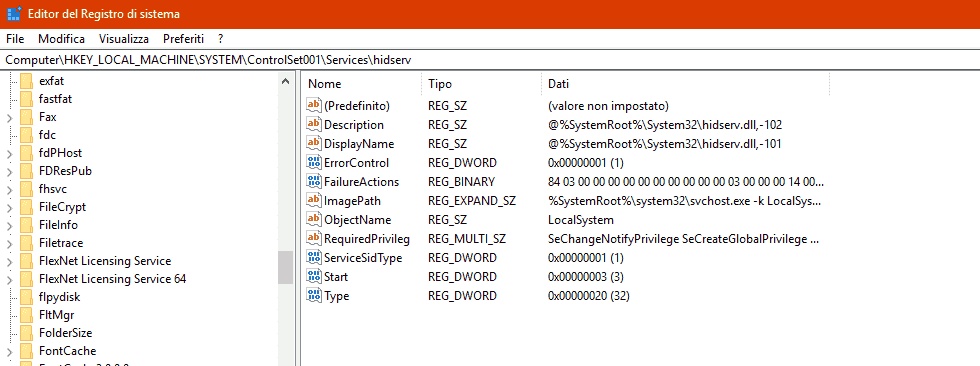Select the fdPHost folder icon
The height and width of the screenshot is (366, 980).
coord(26,153)
